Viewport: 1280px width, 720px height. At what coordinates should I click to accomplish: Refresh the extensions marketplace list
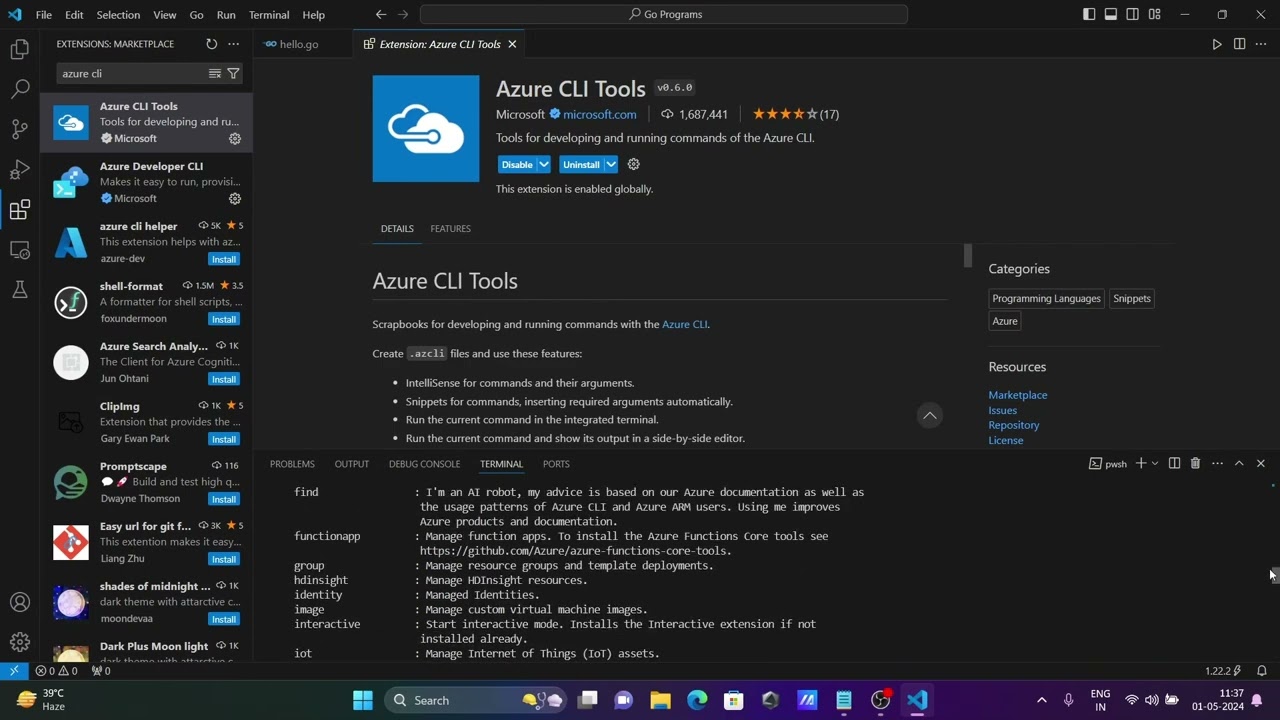[x=211, y=44]
